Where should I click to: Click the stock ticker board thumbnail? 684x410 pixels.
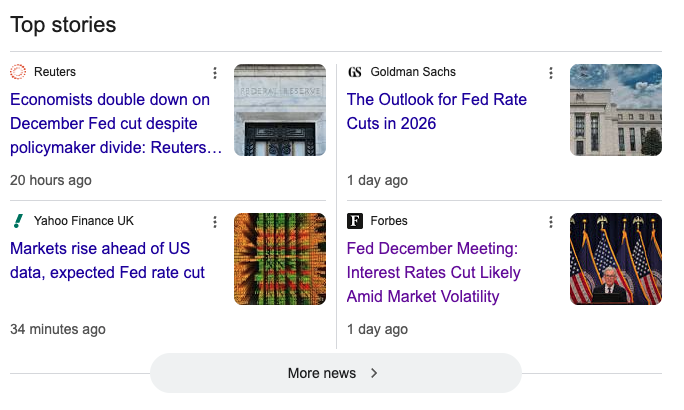coord(280,259)
